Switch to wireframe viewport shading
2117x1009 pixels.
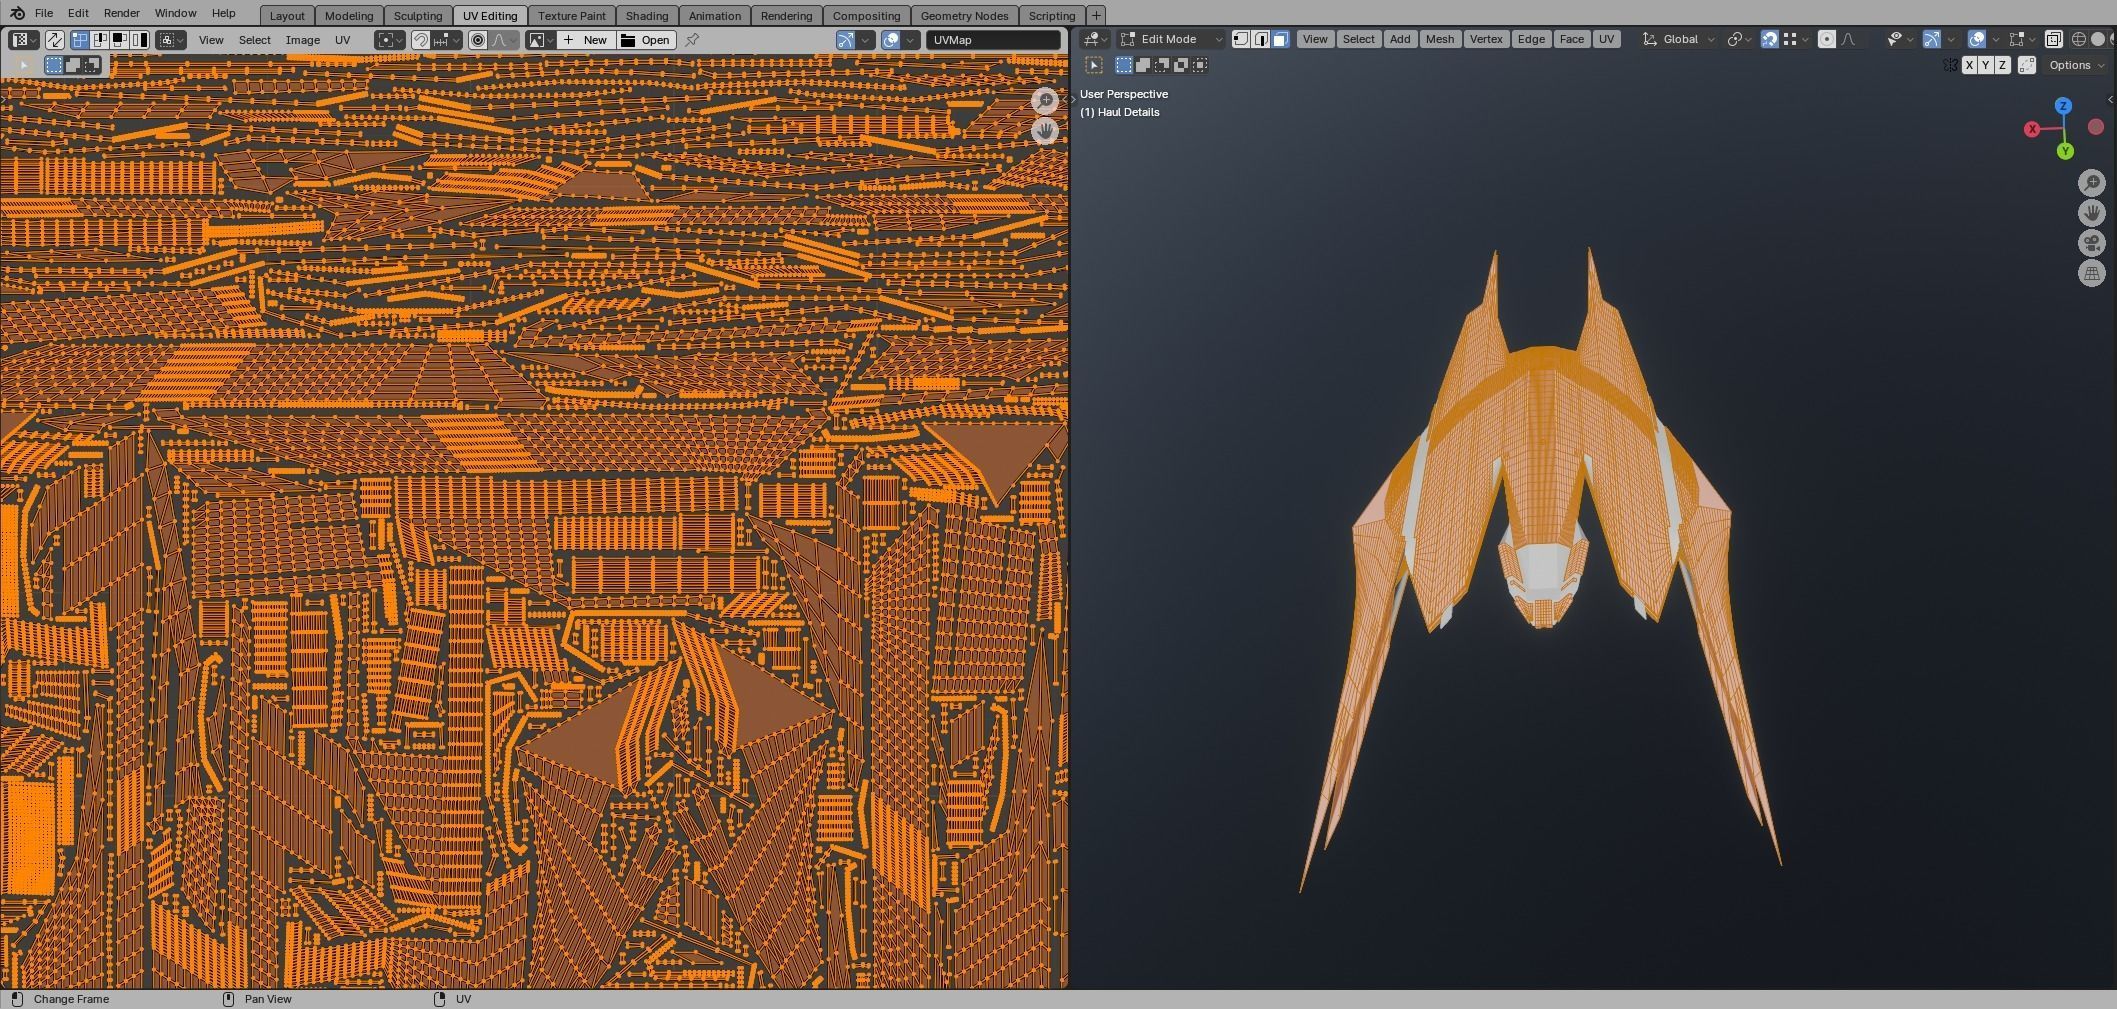(x=2079, y=39)
